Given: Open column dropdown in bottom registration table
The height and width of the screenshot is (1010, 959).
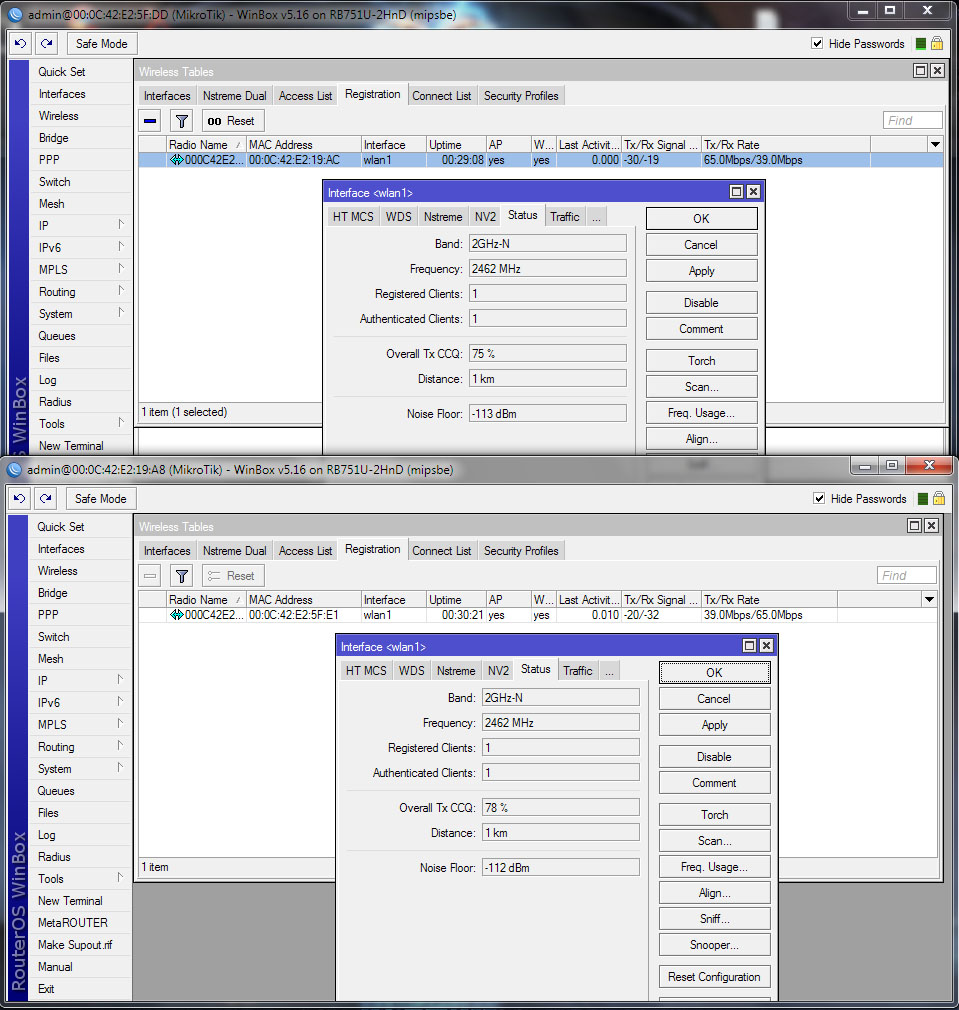Looking at the screenshot, I should 929,599.
